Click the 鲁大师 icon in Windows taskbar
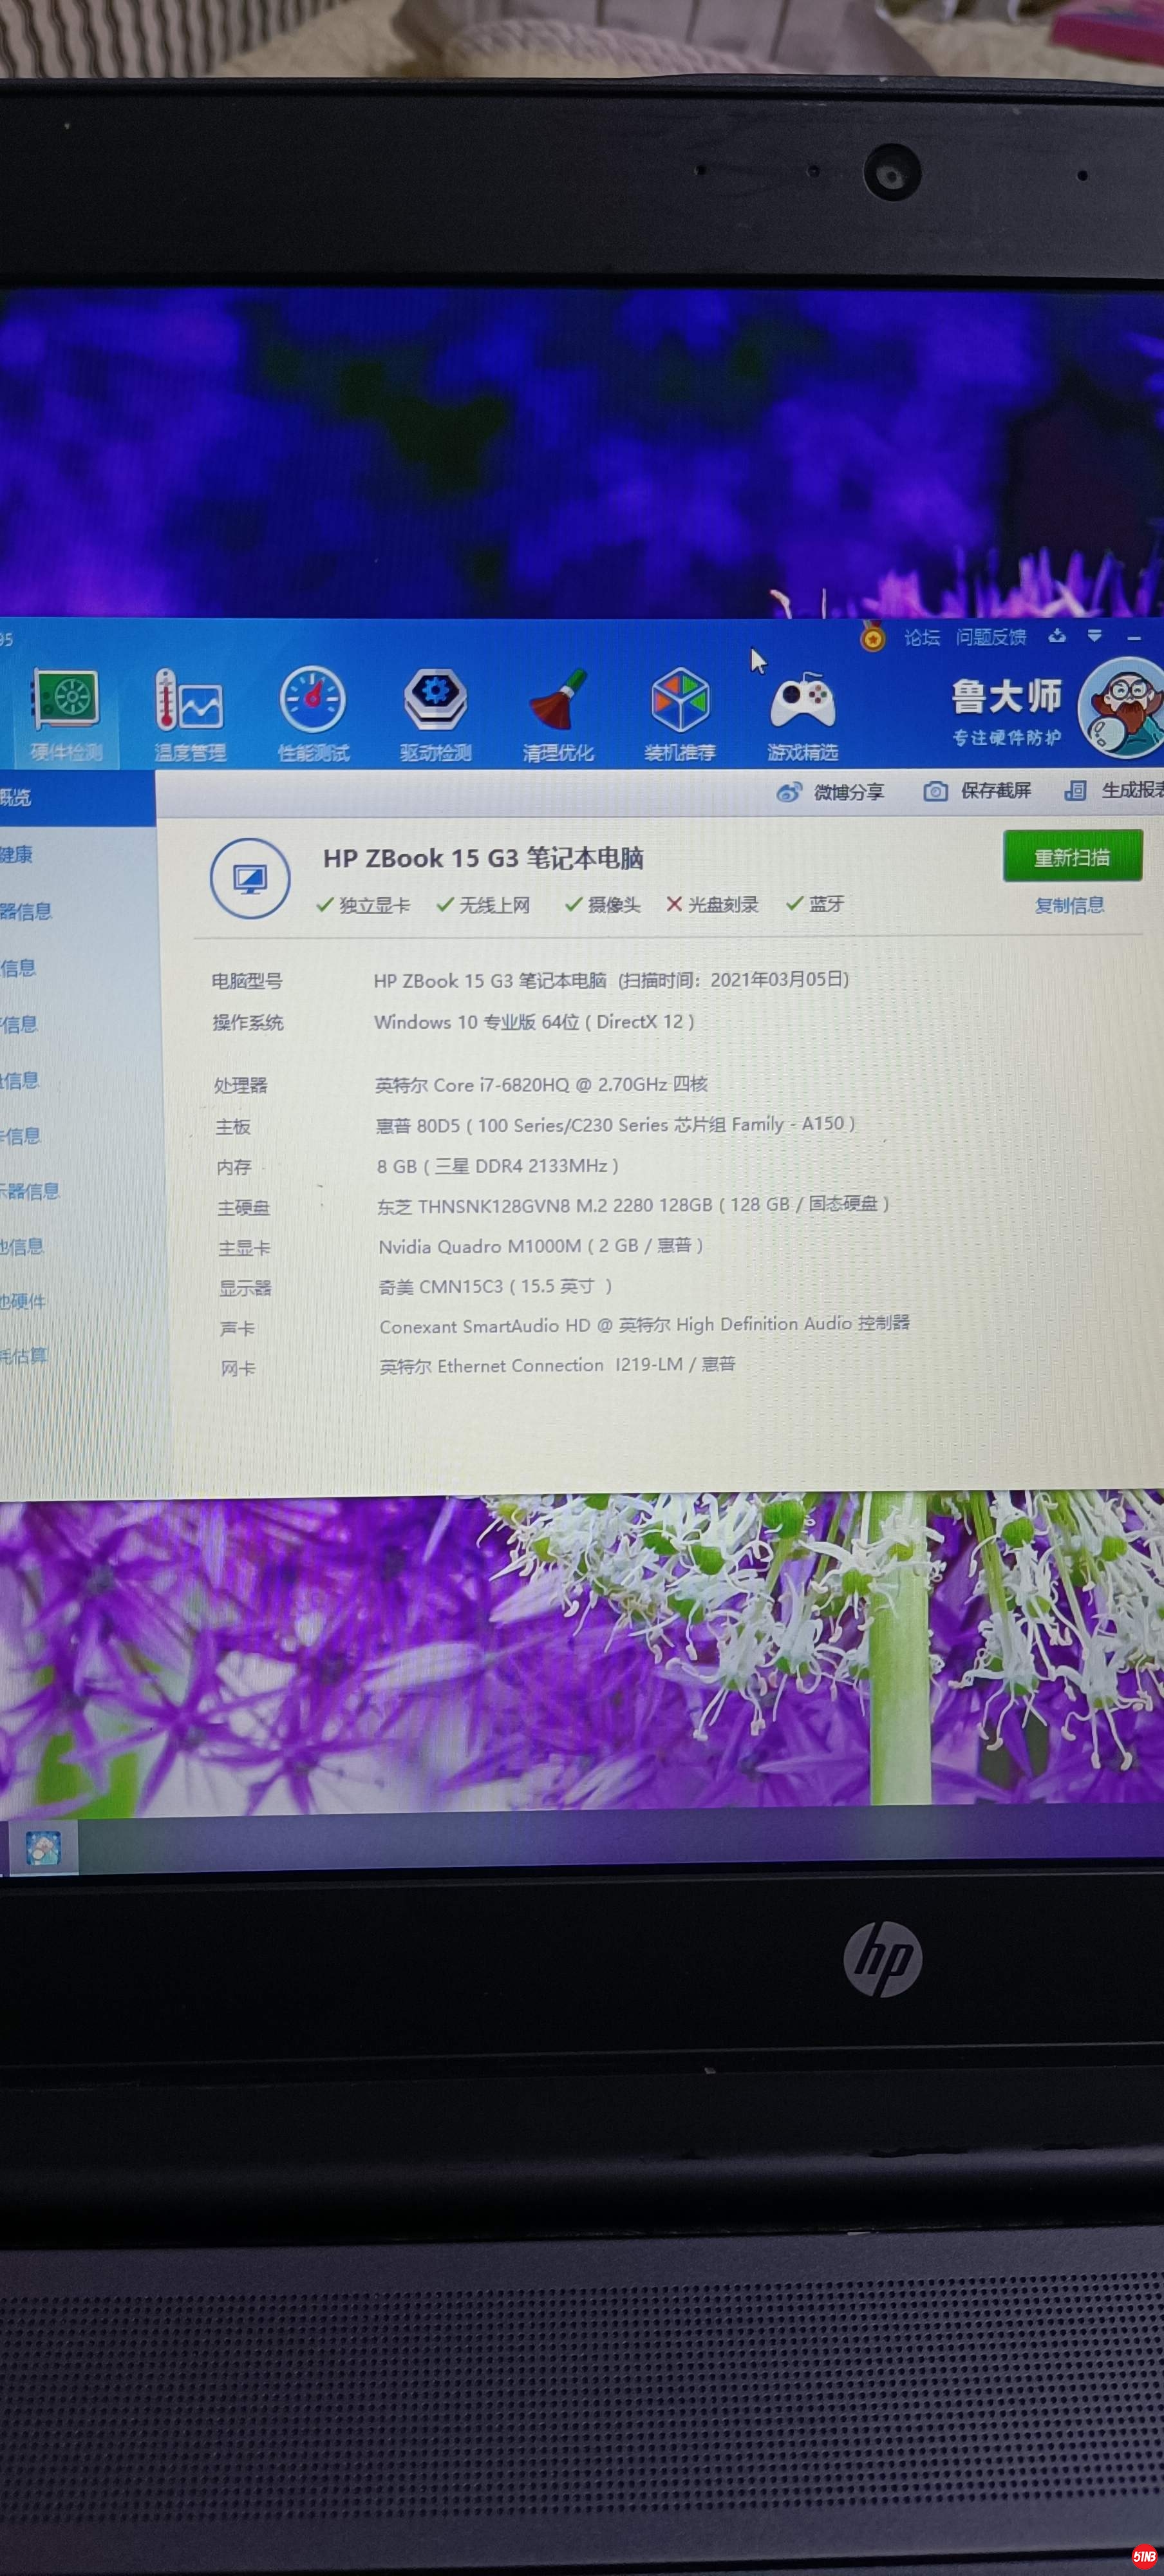This screenshot has height=2576, width=1164. click(43, 1848)
